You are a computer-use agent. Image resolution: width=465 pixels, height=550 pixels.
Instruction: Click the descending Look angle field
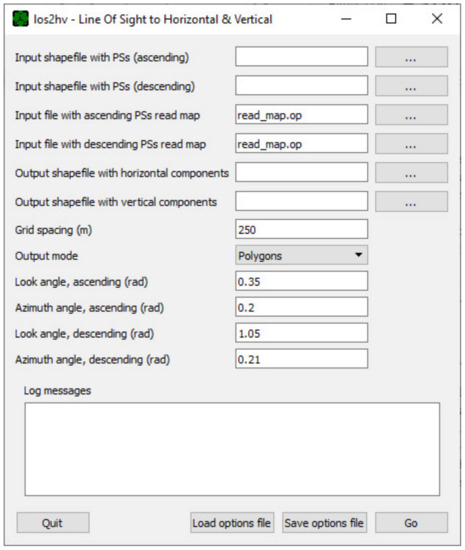coord(301,333)
